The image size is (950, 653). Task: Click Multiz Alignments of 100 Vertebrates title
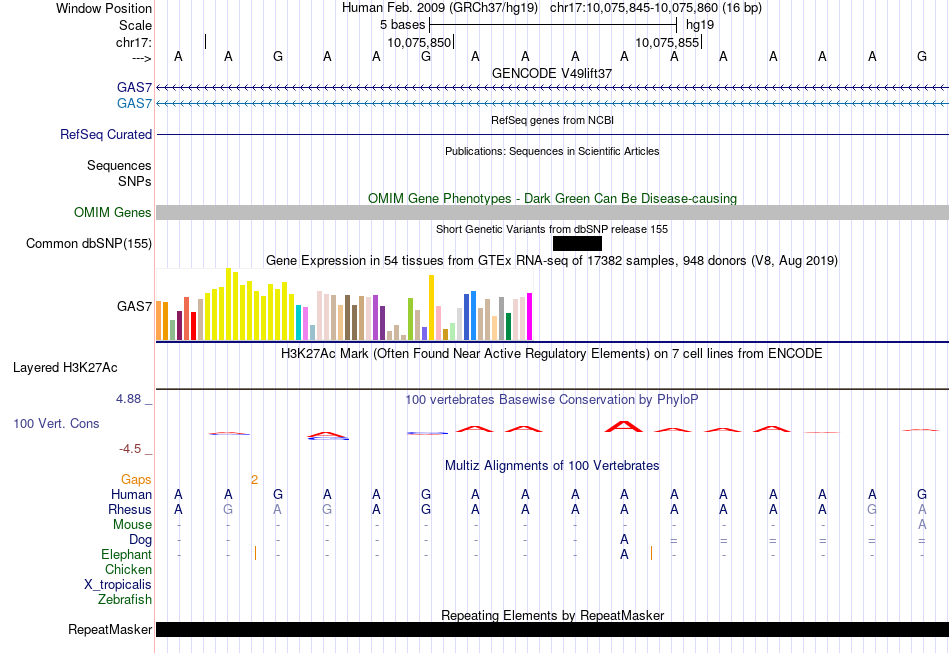pos(552,465)
